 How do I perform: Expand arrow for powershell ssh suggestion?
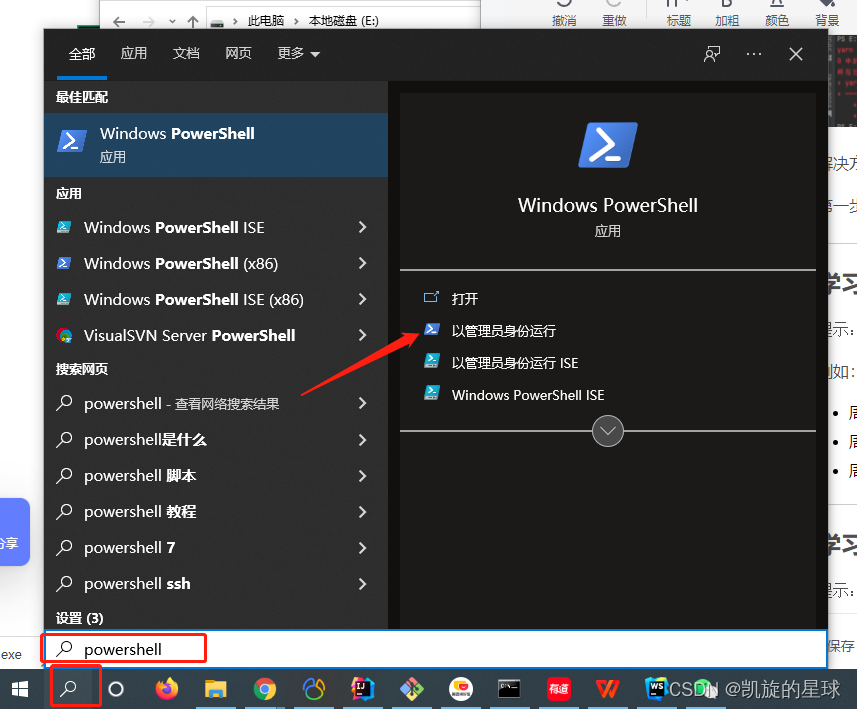362,584
